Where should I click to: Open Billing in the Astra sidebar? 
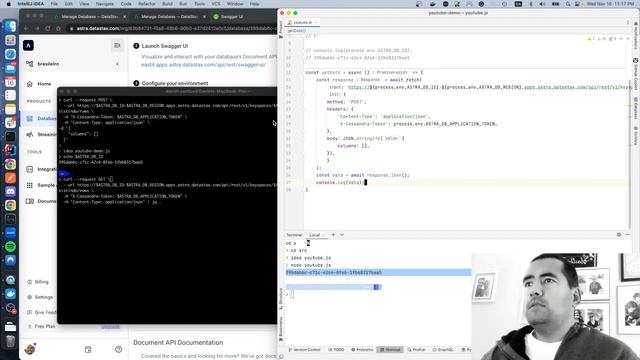(x=38, y=282)
